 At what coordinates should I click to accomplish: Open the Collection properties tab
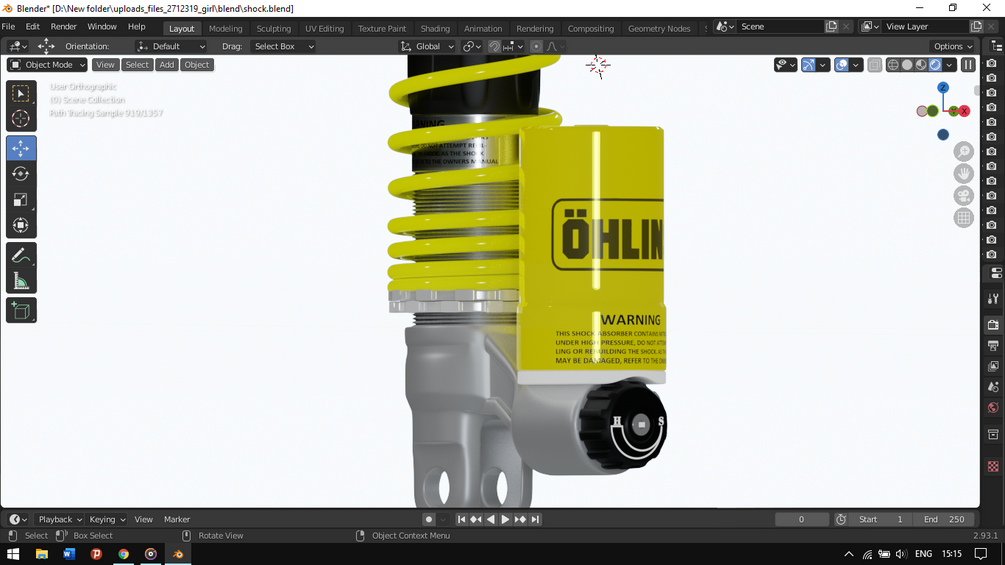pos(993,434)
